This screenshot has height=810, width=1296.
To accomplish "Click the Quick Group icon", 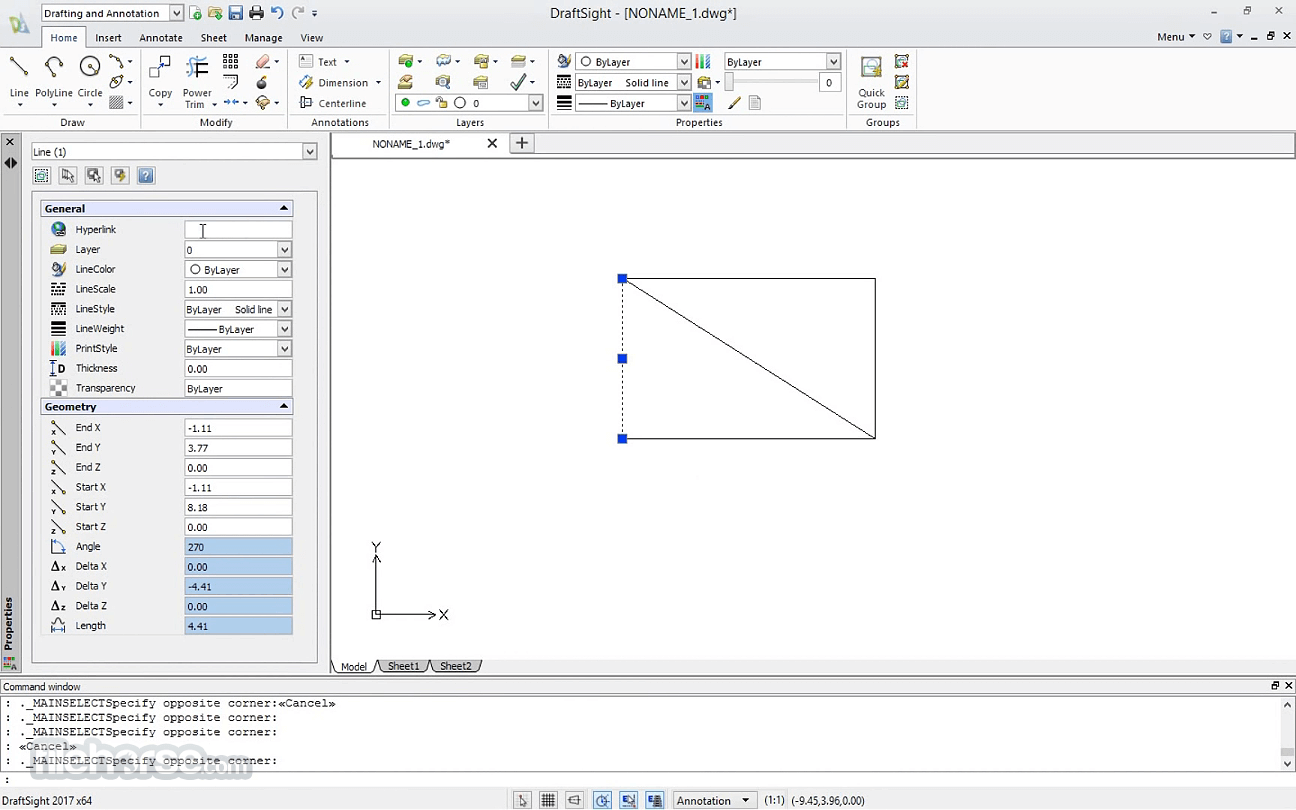I will tap(871, 82).
